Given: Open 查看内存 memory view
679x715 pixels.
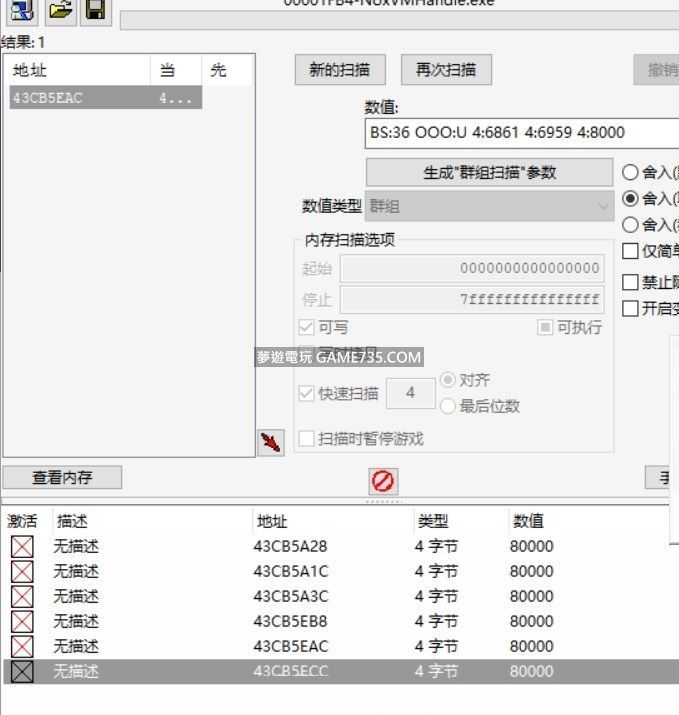Looking at the screenshot, I should pos(62,477).
